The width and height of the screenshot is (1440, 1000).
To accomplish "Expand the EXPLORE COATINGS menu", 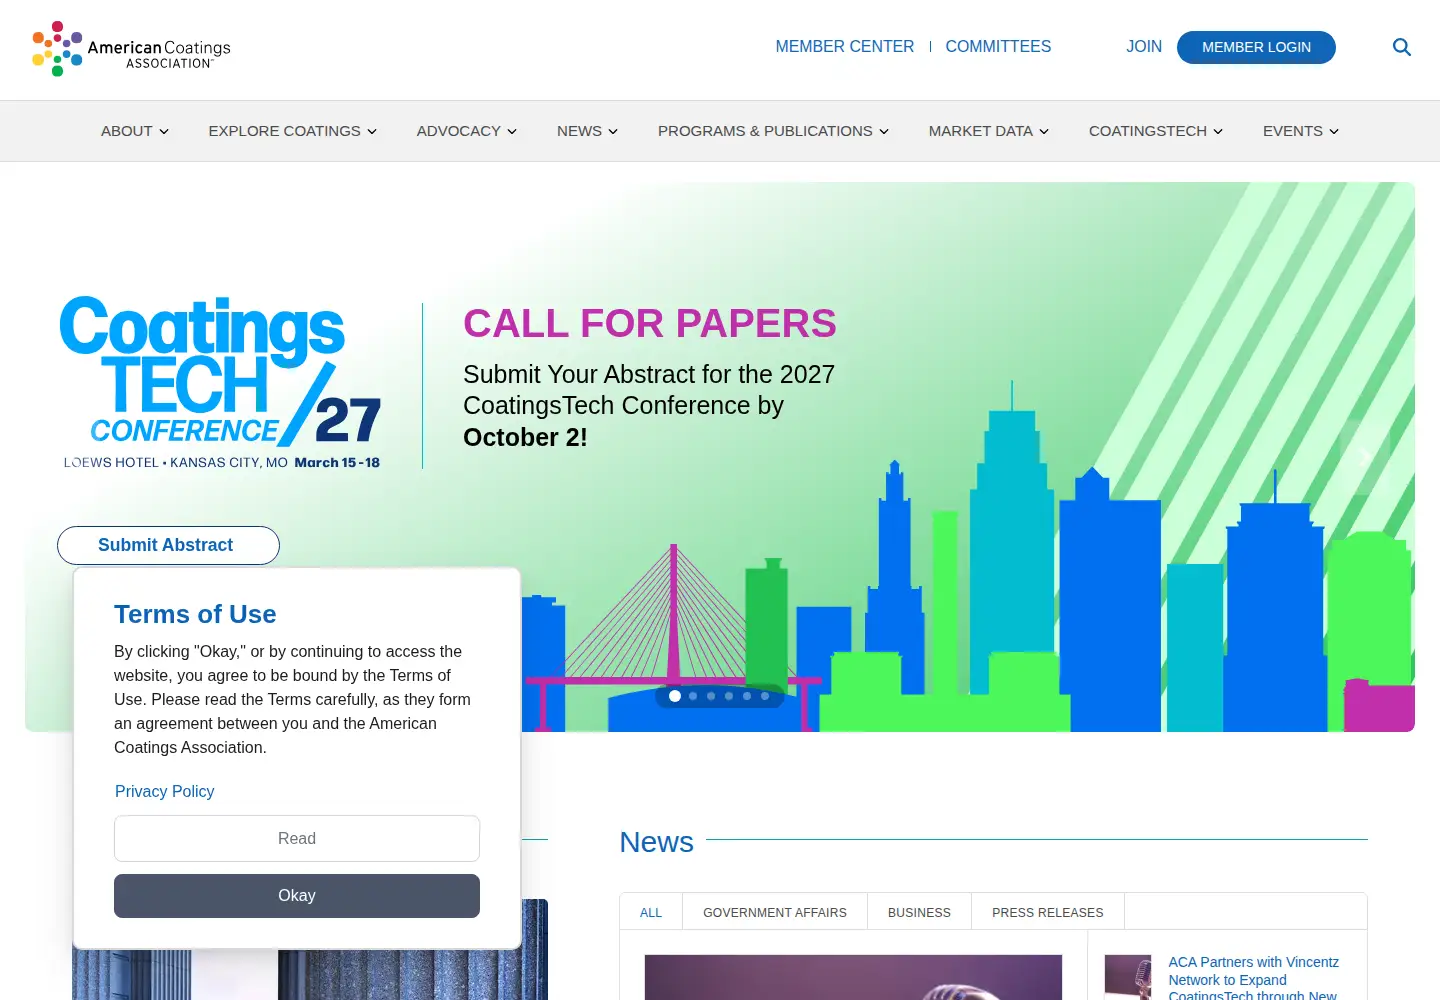I will pyautogui.click(x=293, y=131).
